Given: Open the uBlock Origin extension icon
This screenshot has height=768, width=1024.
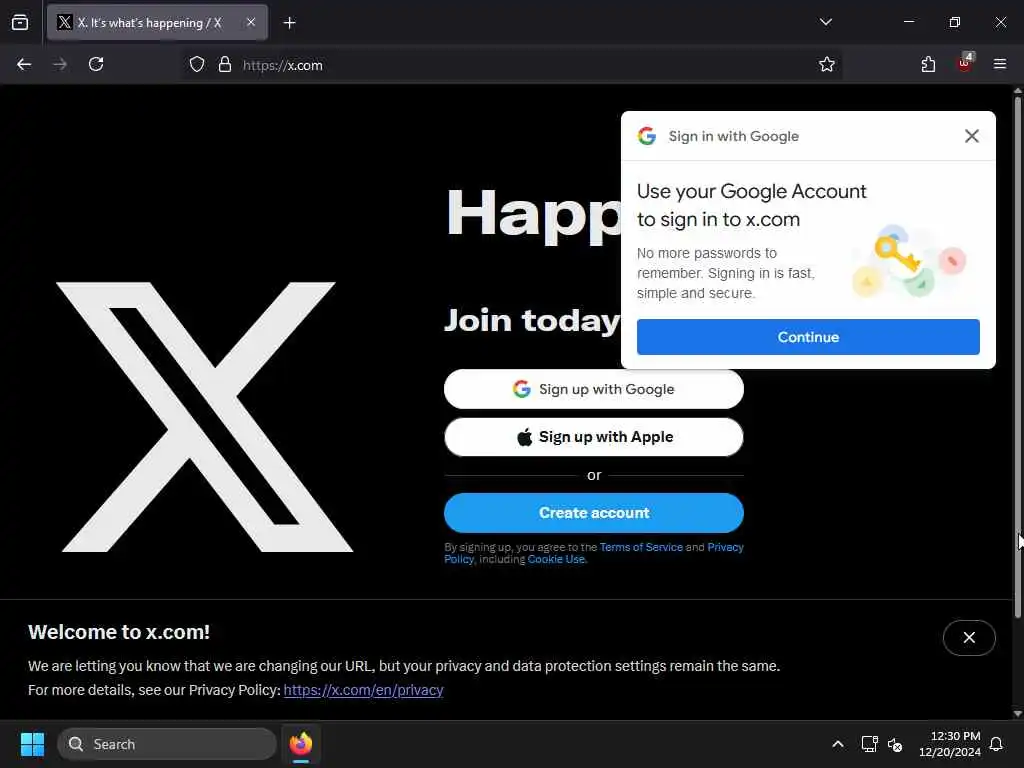Looking at the screenshot, I should point(965,63).
